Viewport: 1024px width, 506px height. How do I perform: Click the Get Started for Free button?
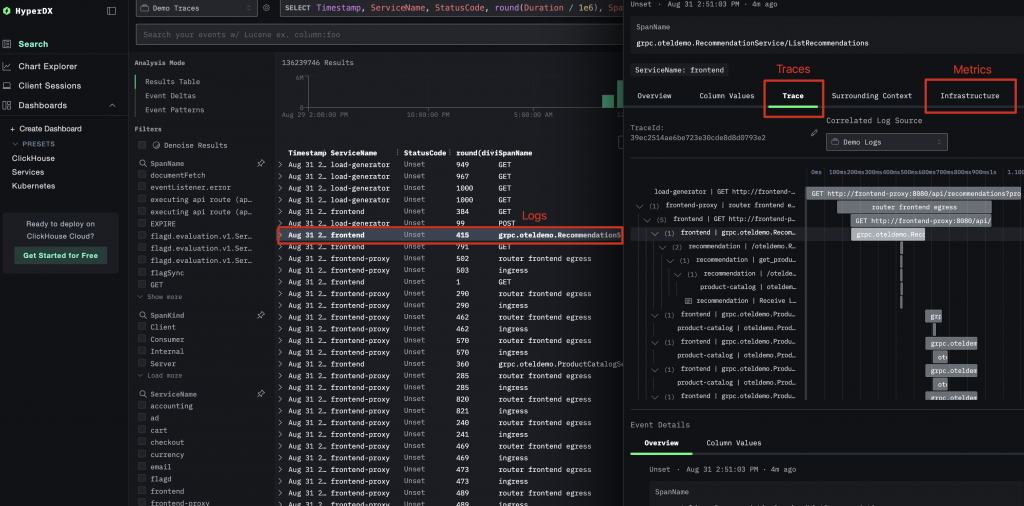point(61,255)
